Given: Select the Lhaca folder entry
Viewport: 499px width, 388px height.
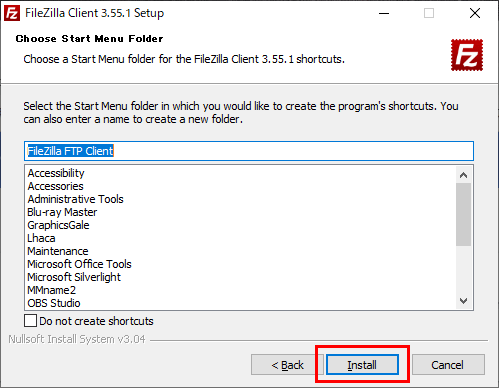Looking at the screenshot, I should coord(41,238).
